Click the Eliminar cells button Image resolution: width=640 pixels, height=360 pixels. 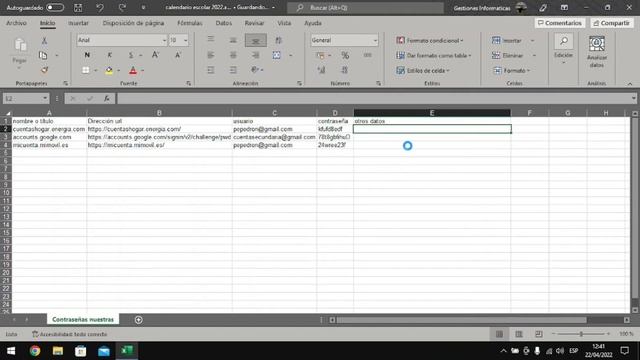click(x=508, y=56)
